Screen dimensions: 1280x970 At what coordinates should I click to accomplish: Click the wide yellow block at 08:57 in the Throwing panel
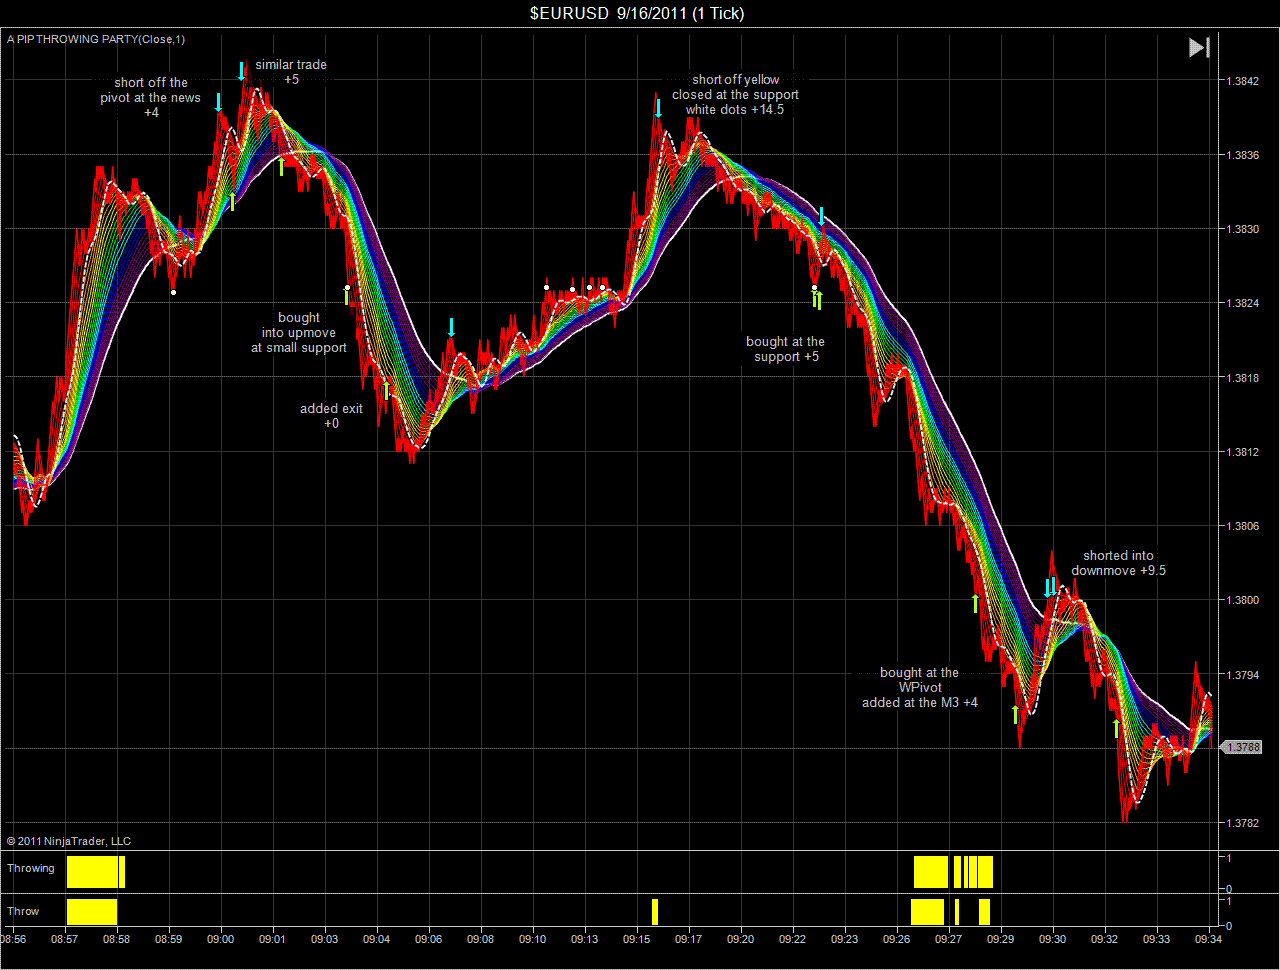92,872
